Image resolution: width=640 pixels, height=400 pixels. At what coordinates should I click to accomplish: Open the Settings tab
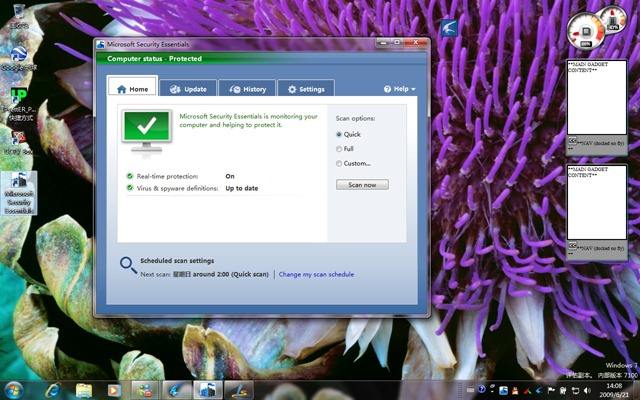pyautogui.click(x=306, y=89)
